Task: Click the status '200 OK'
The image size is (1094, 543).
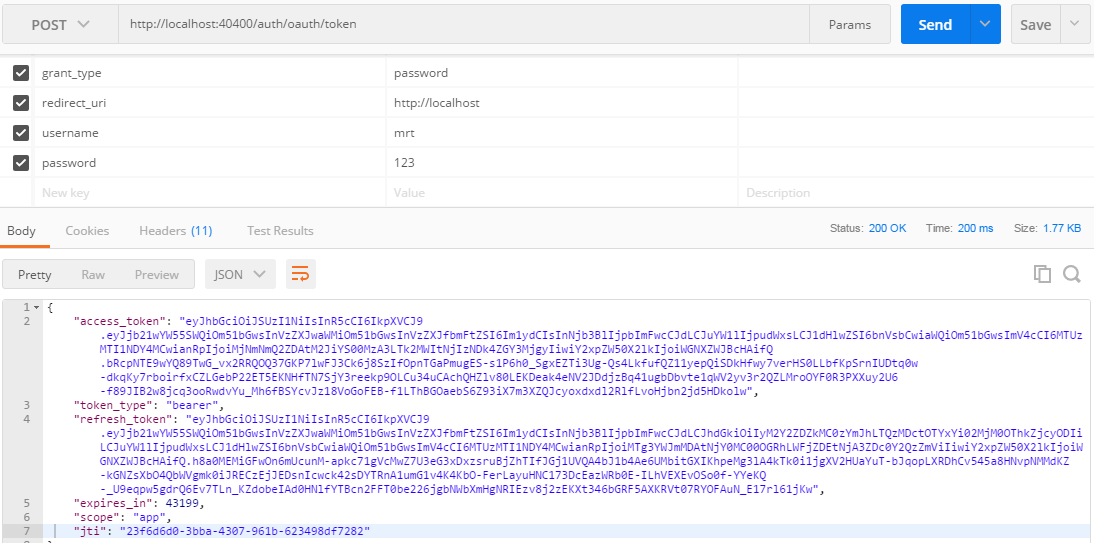Action: click(887, 228)
